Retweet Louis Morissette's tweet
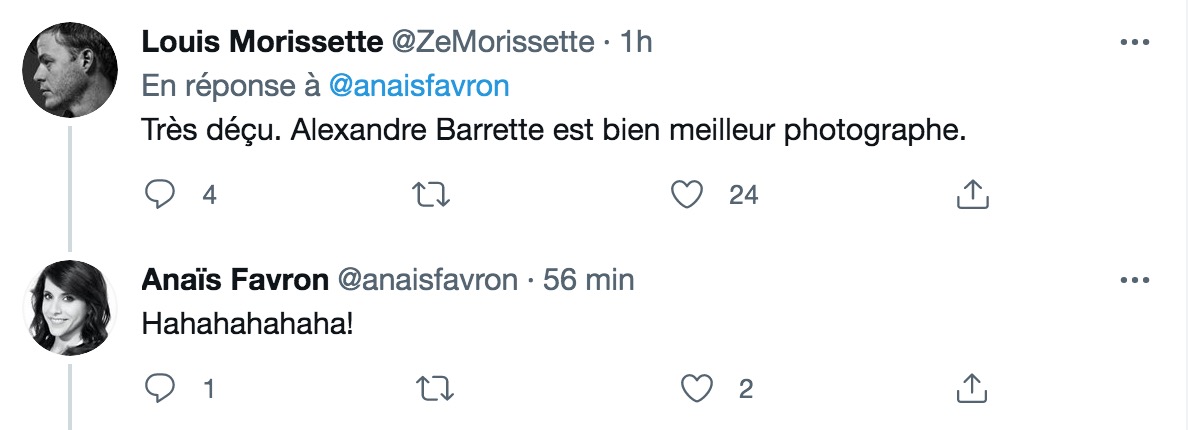The width and height of the screenshot is (1188, 430). 431,195
